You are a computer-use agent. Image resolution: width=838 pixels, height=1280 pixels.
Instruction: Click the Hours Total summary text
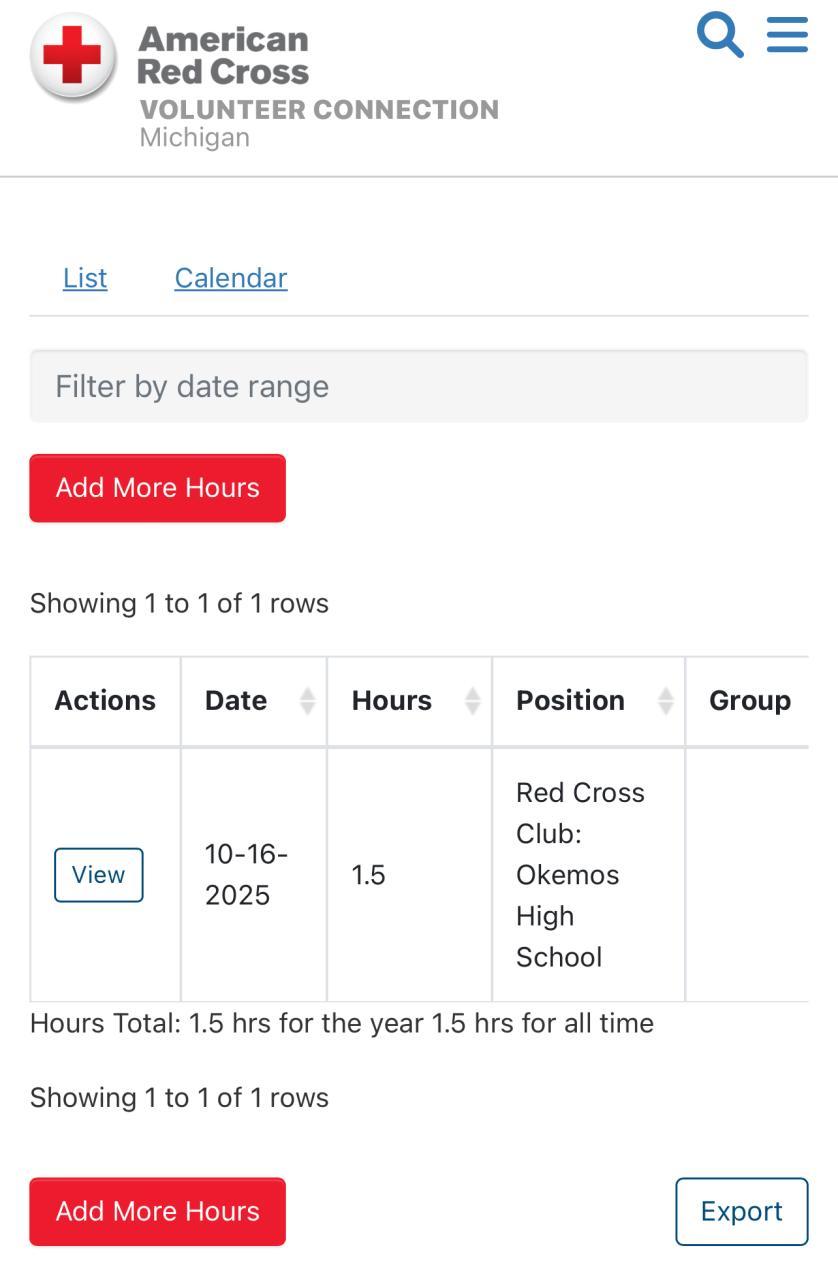pos(342,1023)
